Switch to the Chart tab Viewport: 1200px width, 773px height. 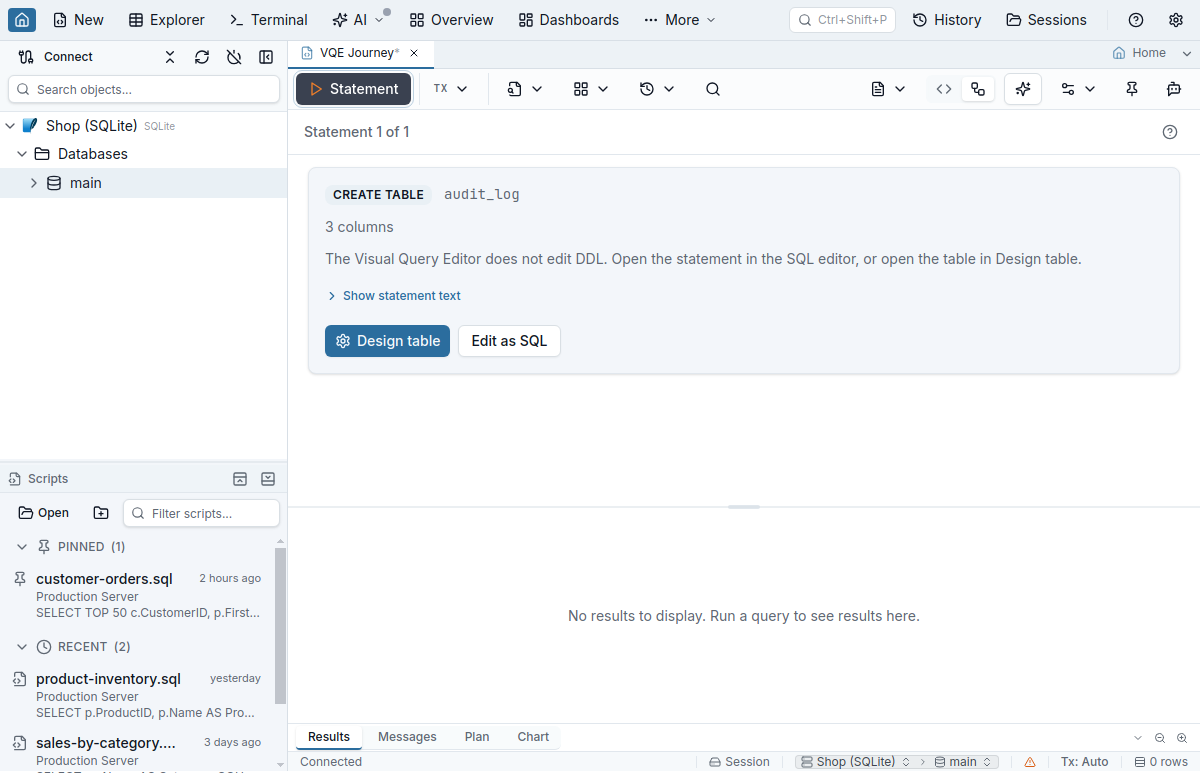pyautogui.click(x=533, y=737)
